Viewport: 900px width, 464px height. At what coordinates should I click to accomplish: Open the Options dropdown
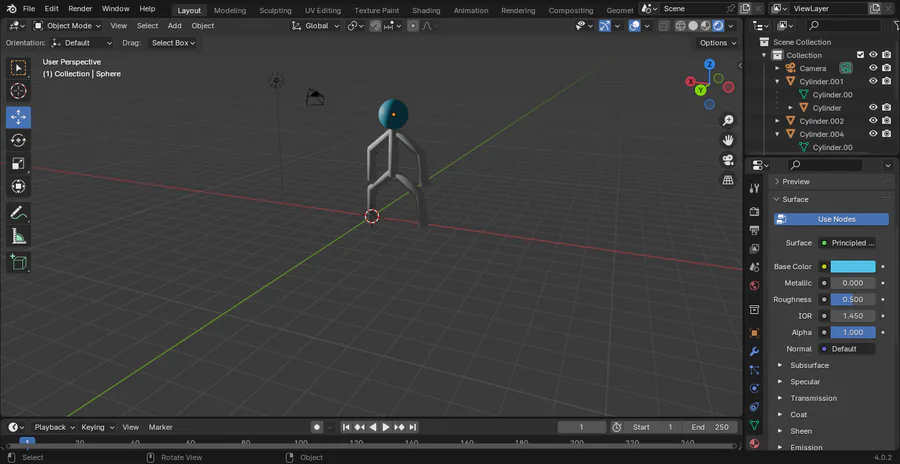tap(717, 43)
